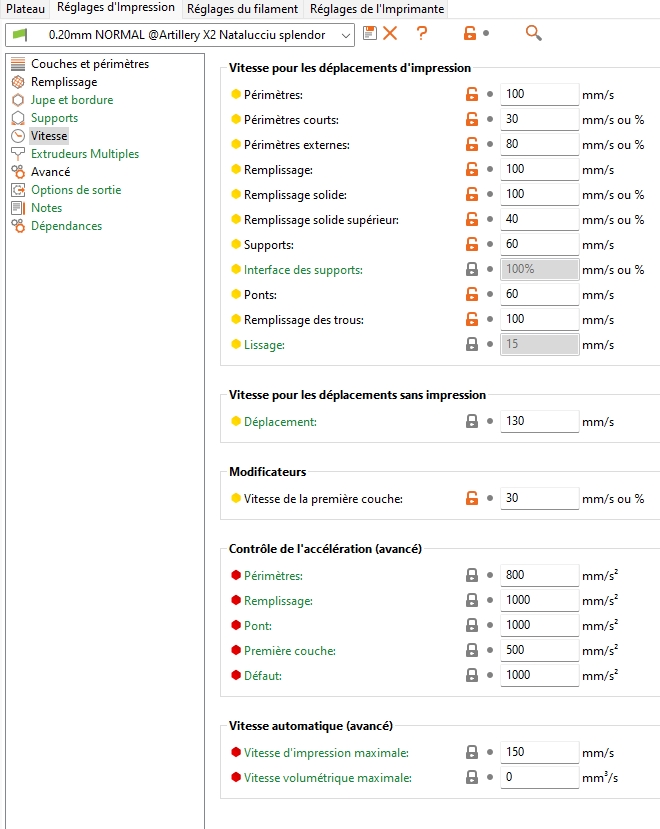Click the Interface des supports label

(303, 270)
